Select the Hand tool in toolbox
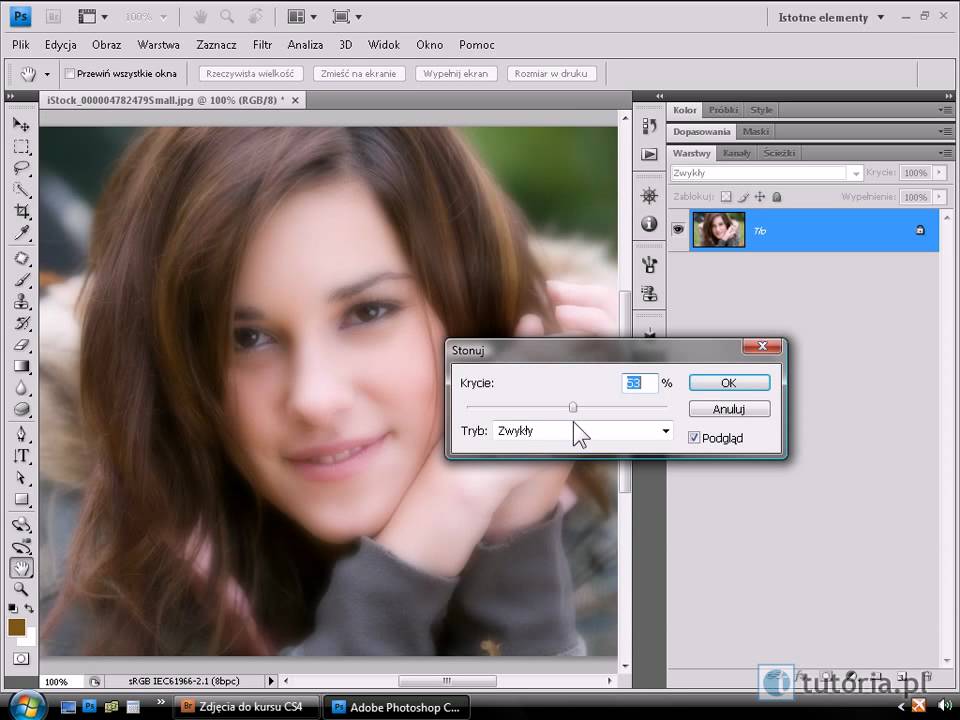This screenshot has height=720, width=960. pos(21,568)
